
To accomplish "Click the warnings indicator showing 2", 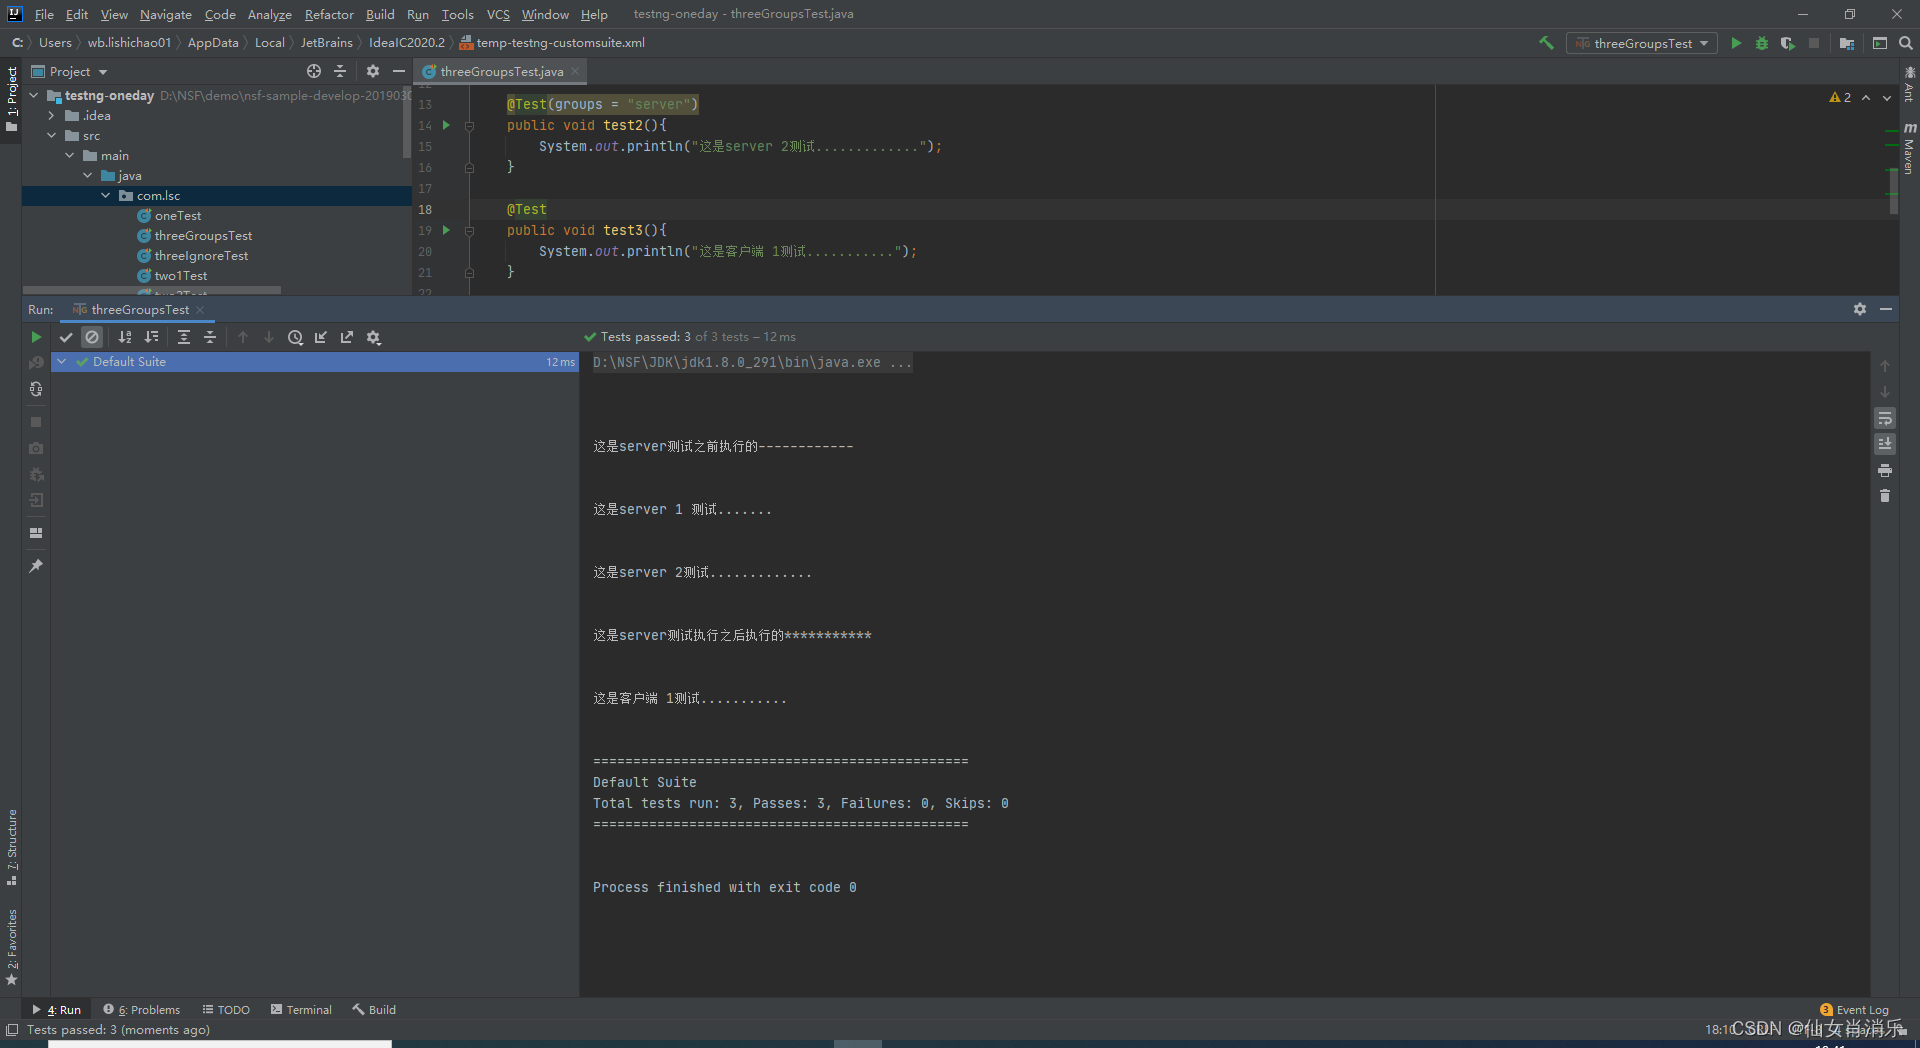I will [1840, 97].
